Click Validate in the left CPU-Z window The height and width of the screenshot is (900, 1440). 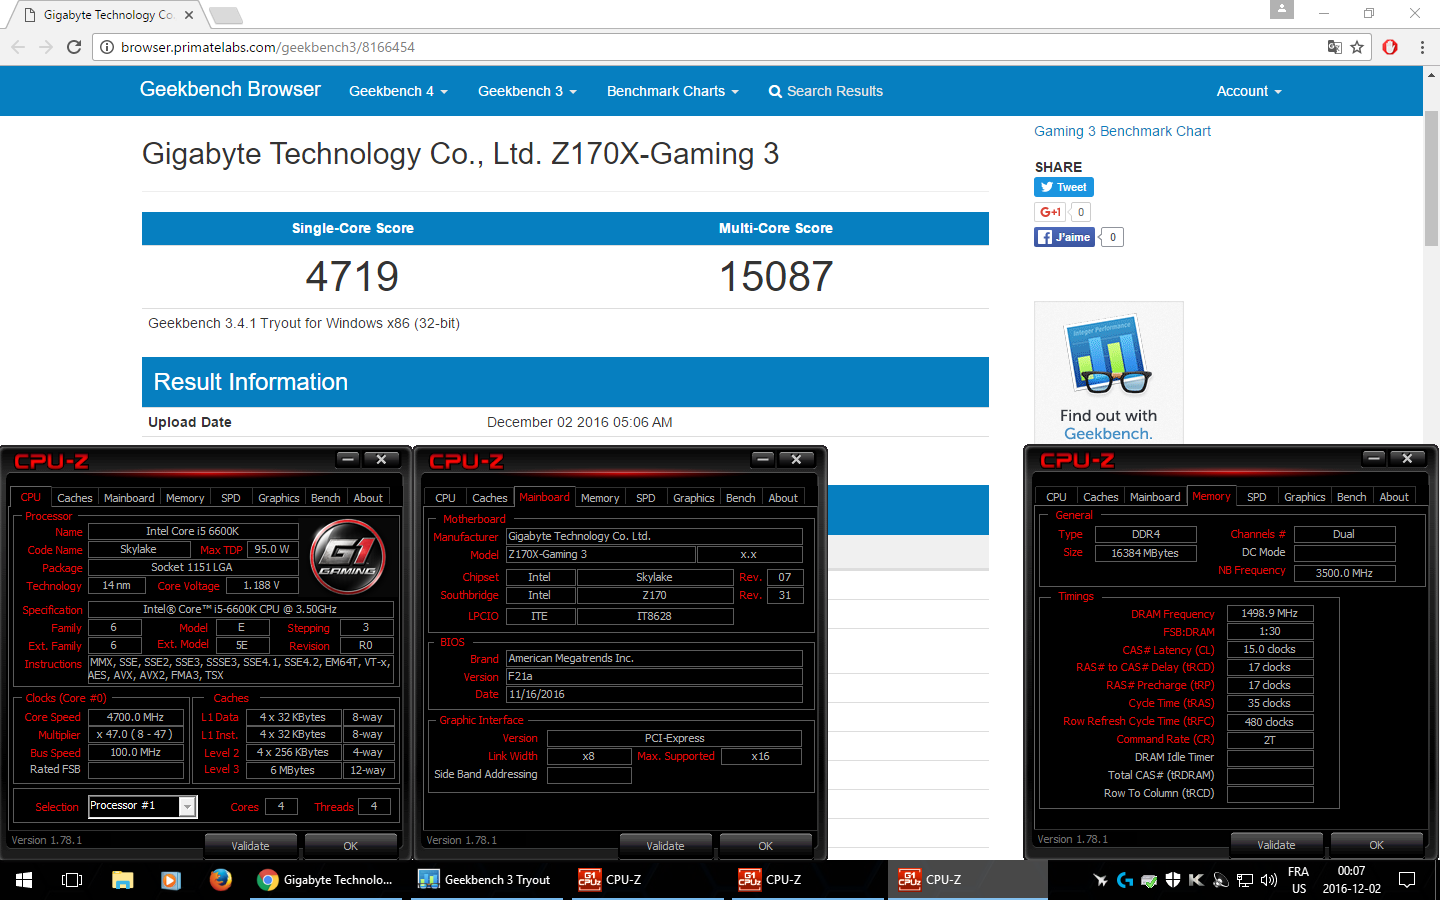251,846
